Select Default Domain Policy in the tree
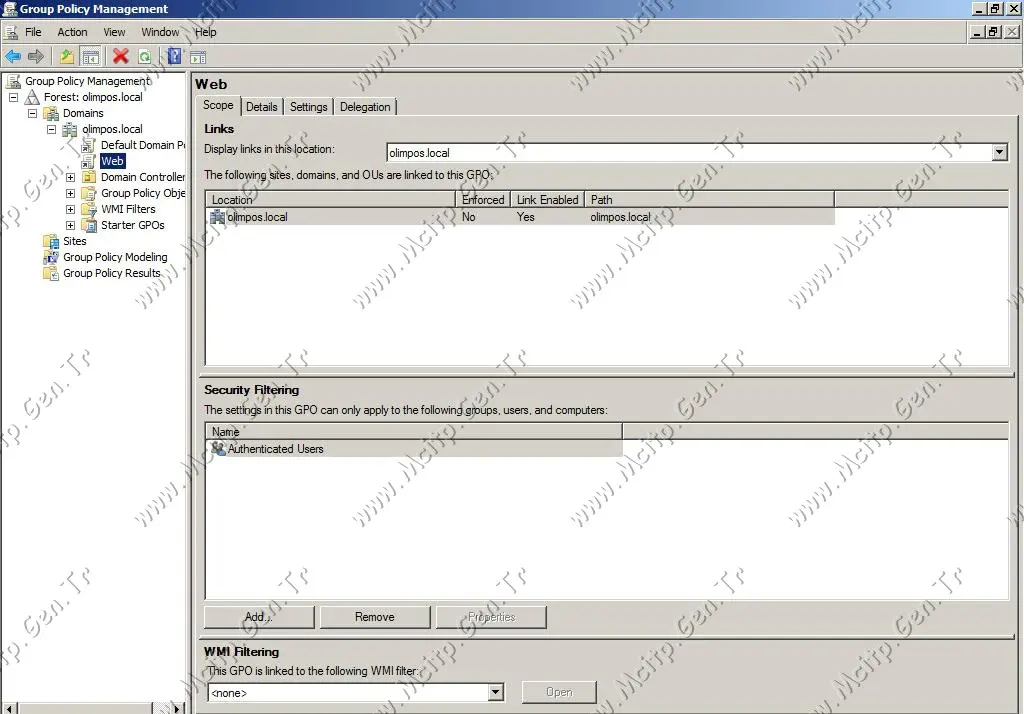 (x=143, y=145)
